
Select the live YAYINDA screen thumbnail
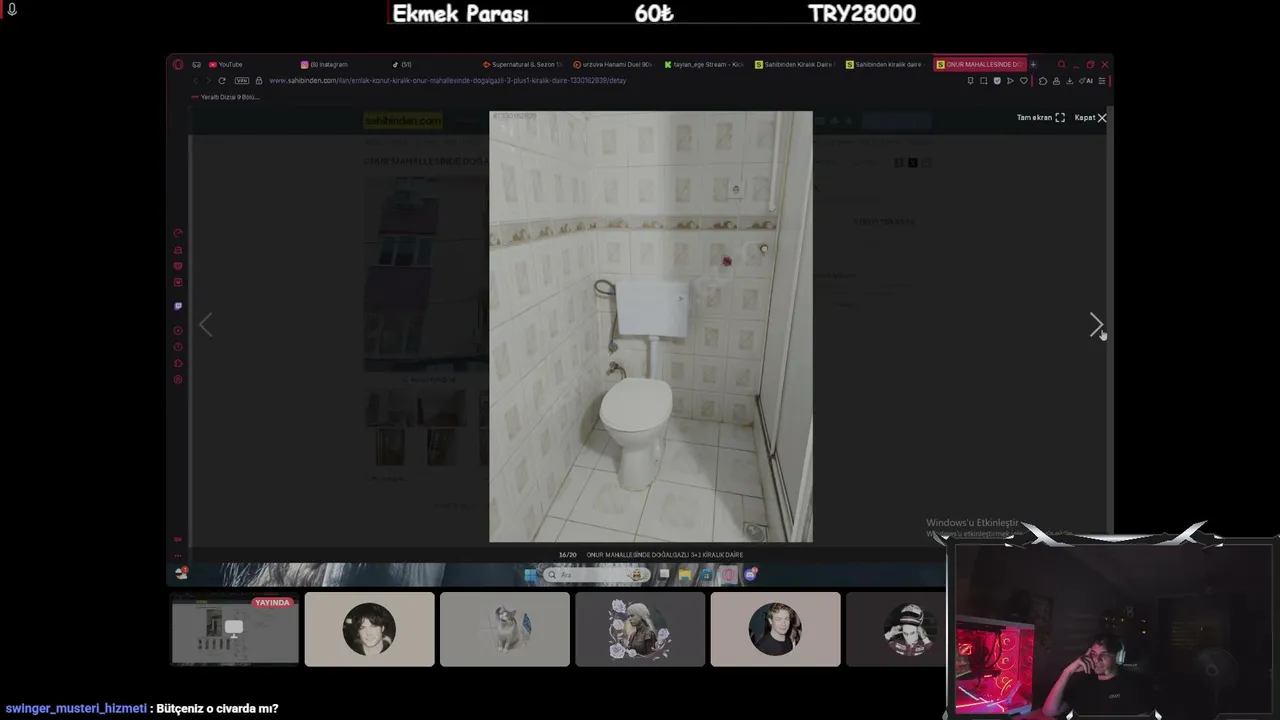pos(234,629)
